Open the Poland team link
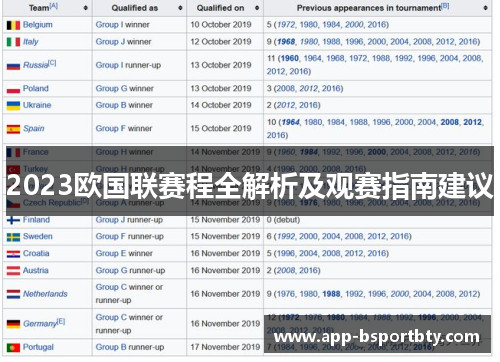The image size is (500, 362). 36,89
